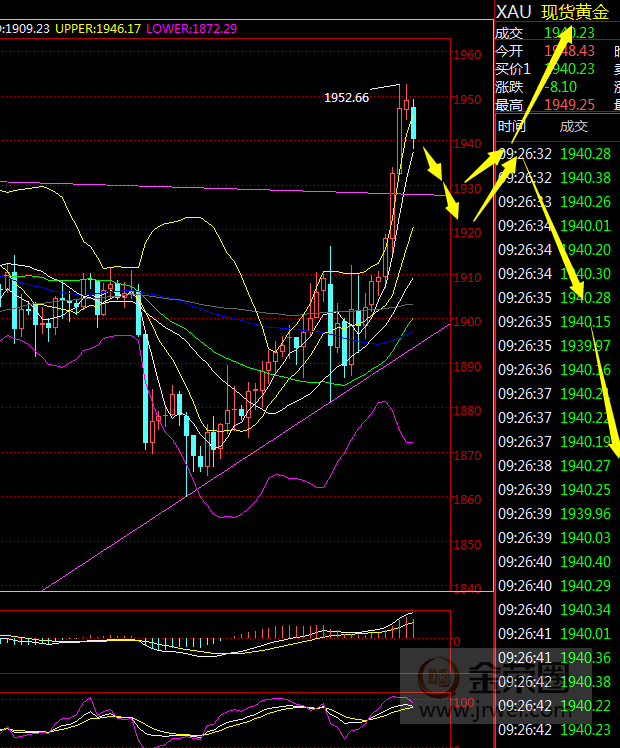Click the 成交 column header in tick list

pyautogui.click(x=574, y=126)
